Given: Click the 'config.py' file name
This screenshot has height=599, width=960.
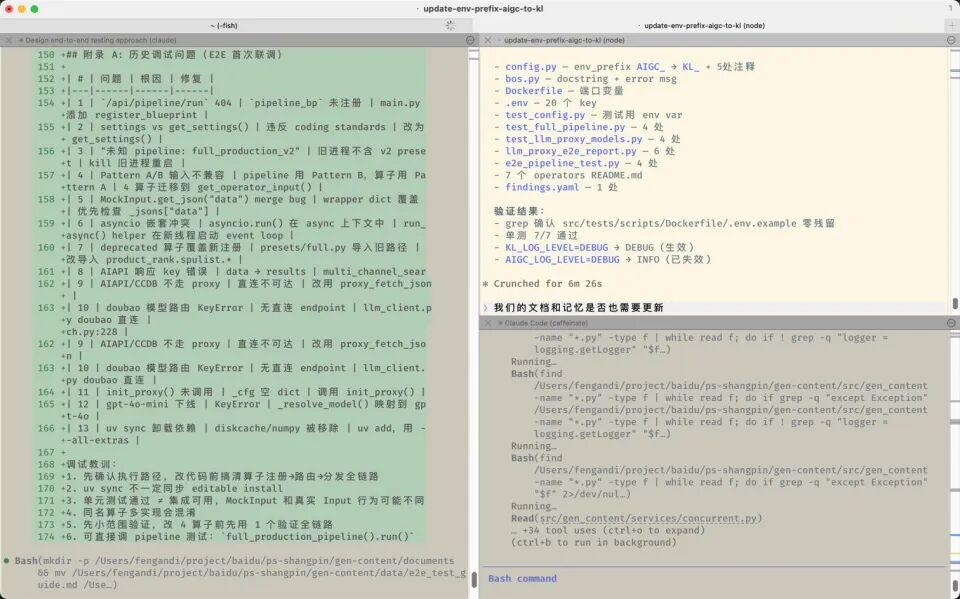Looking at the screenshot, I should (531, 67).
